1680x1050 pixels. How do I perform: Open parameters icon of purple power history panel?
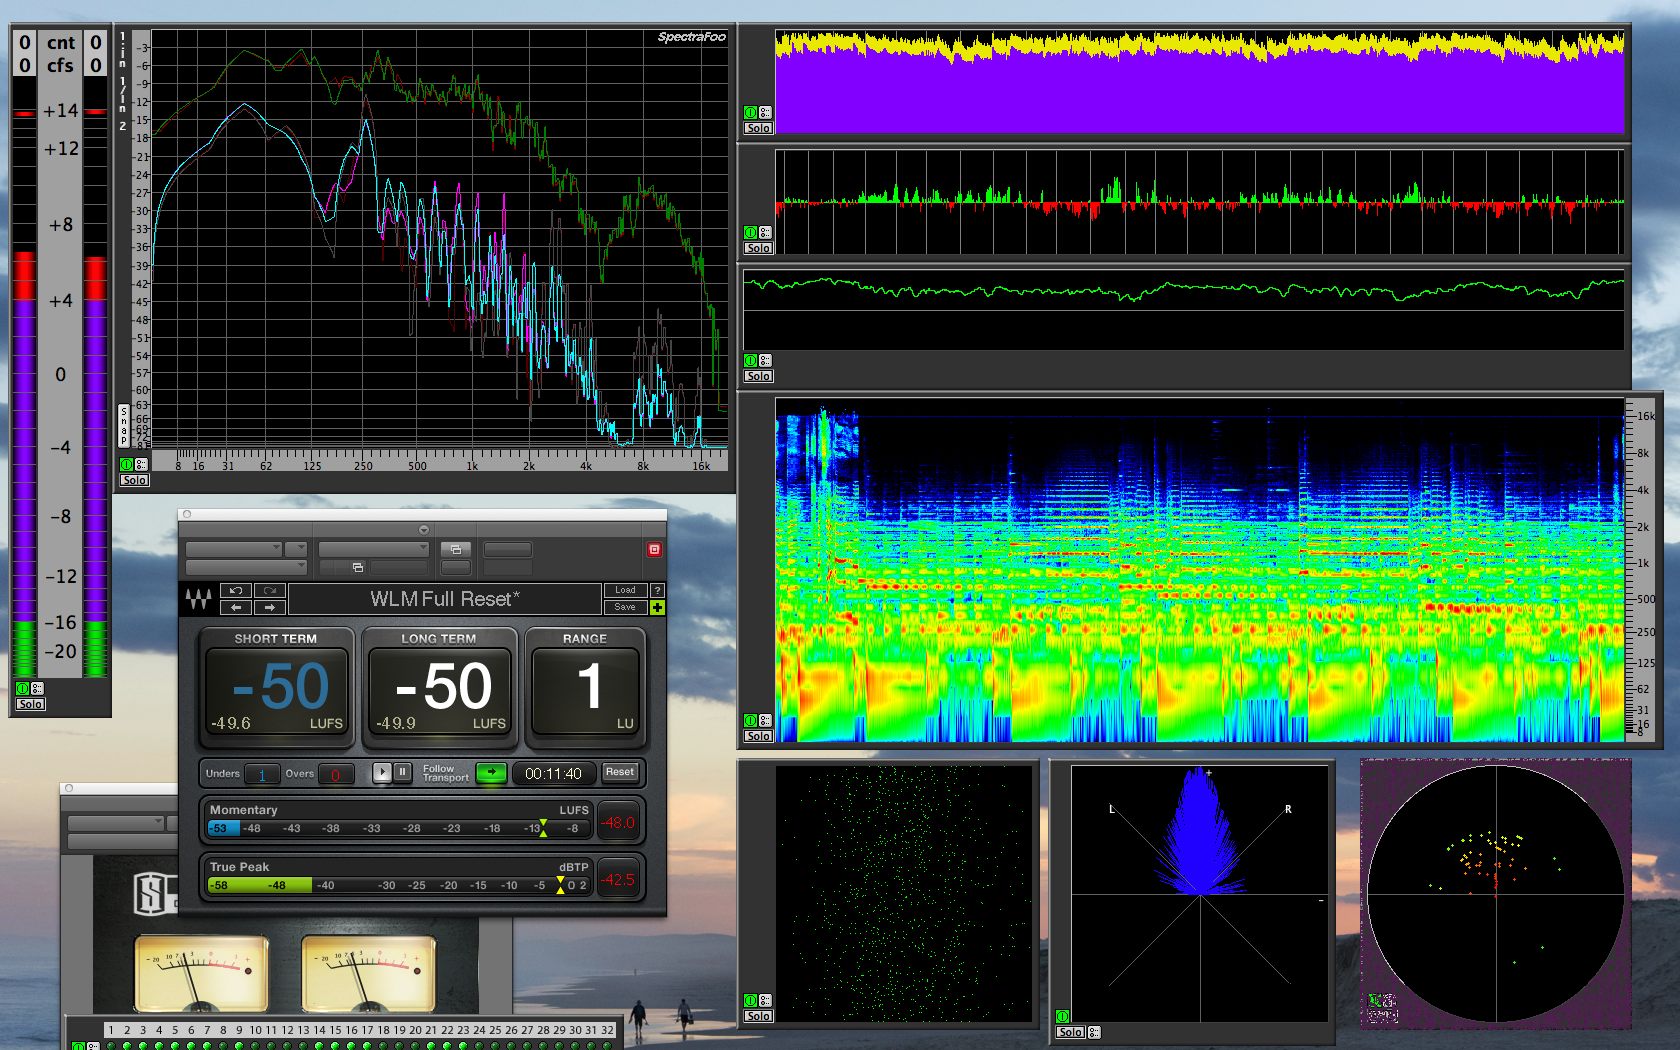765,112
